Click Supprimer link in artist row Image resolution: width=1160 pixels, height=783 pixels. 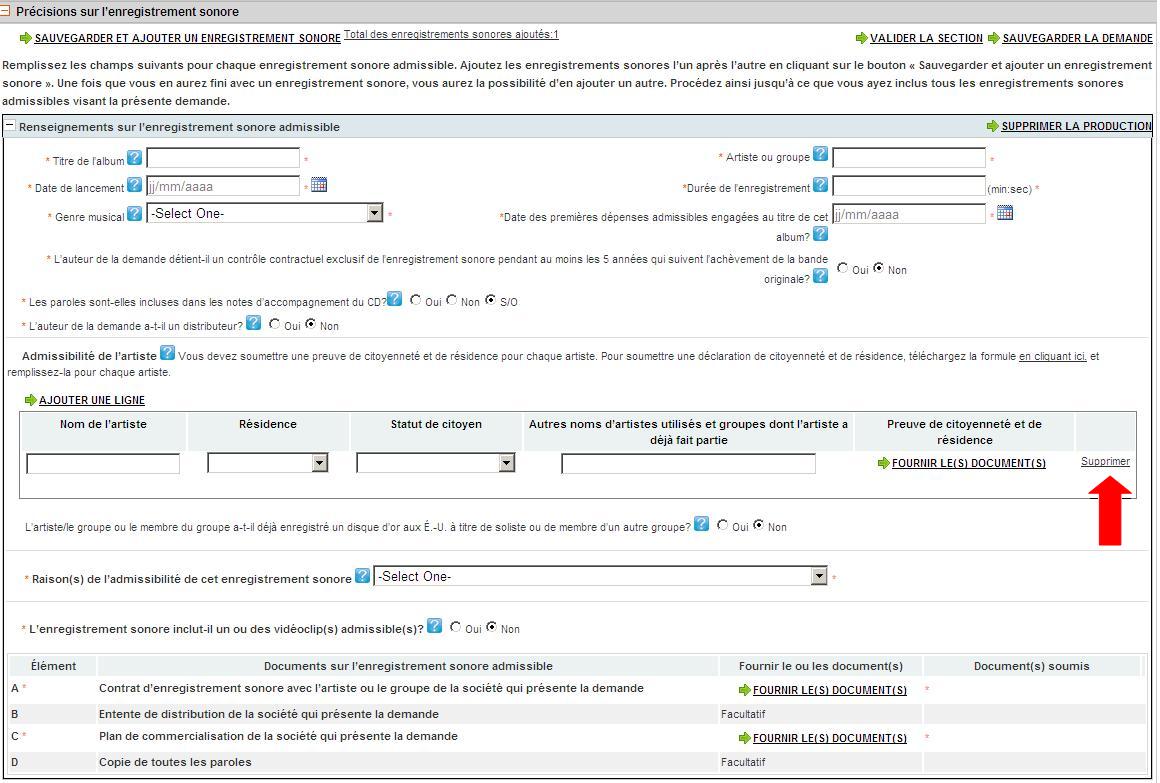coord(1105,461)
